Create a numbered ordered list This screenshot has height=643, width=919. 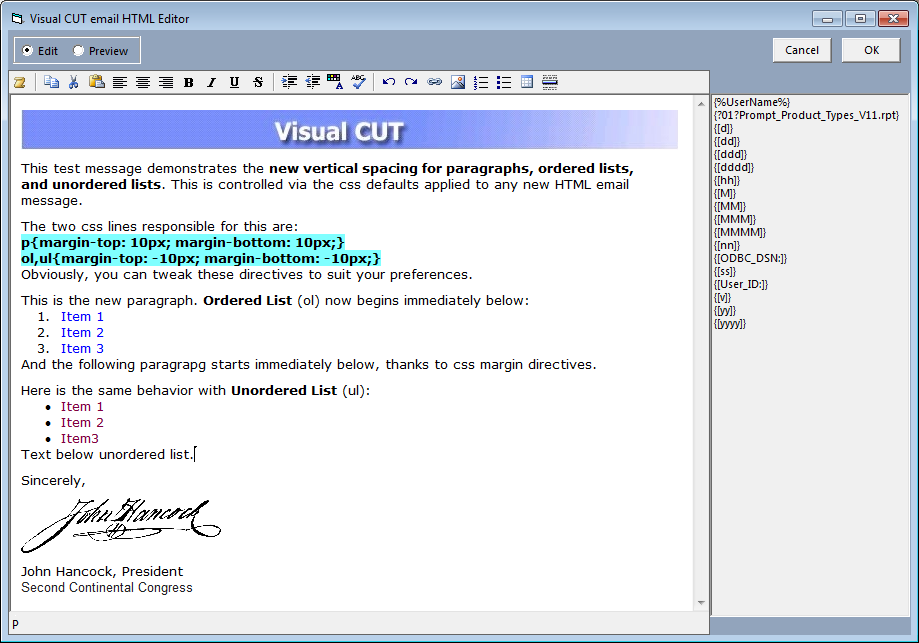(x=481, y=82)
